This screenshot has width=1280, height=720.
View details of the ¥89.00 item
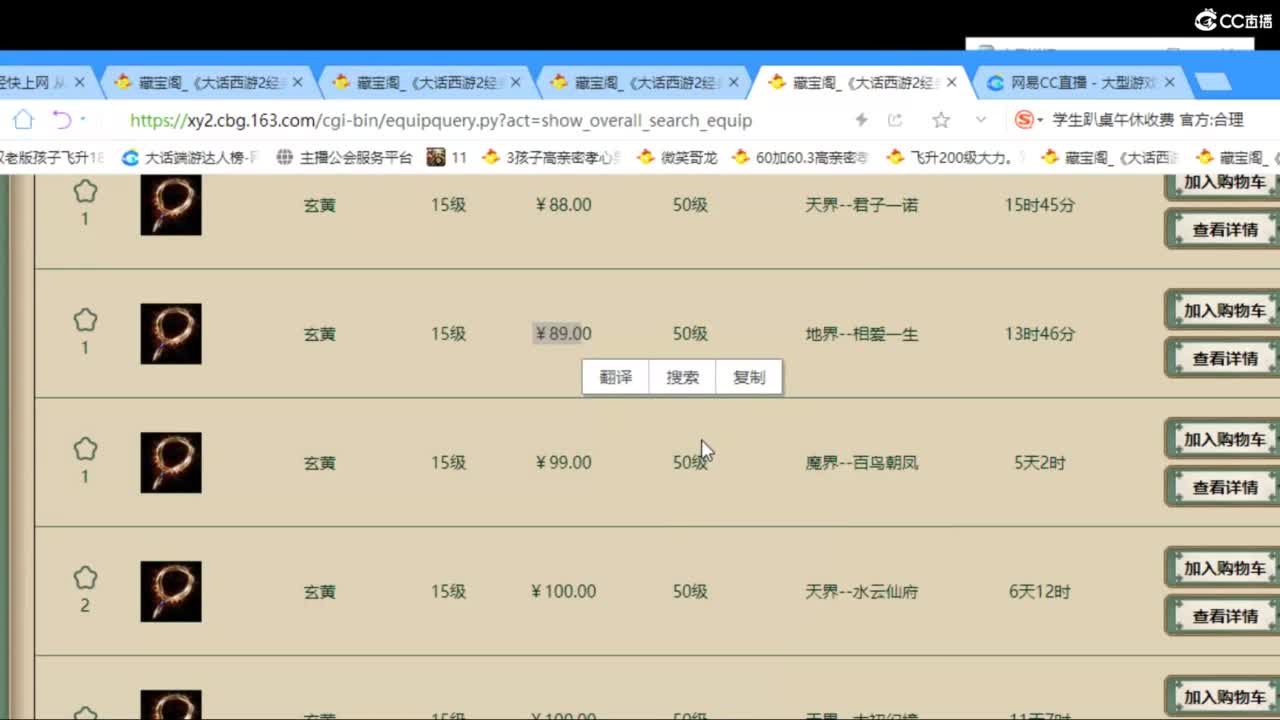pyautogui.click(x=1224, y=358)
